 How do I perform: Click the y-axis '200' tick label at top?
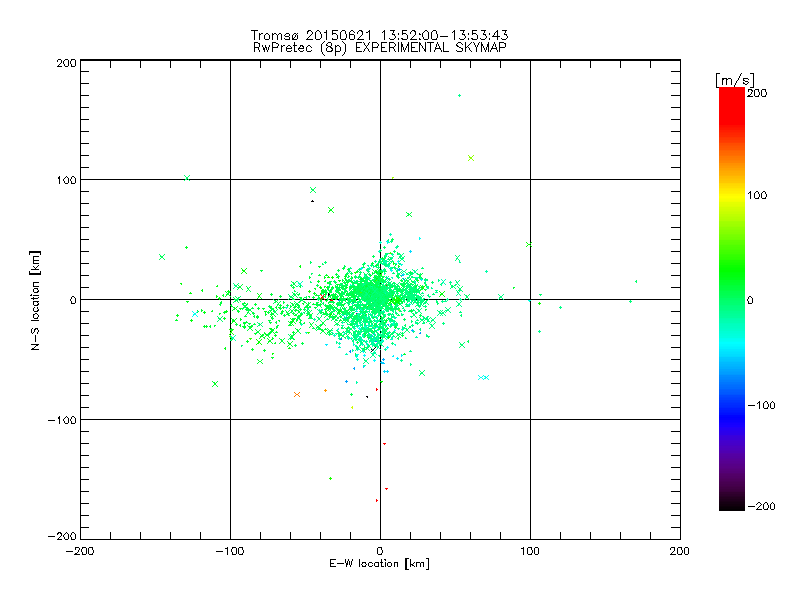[x=66, y=63]
